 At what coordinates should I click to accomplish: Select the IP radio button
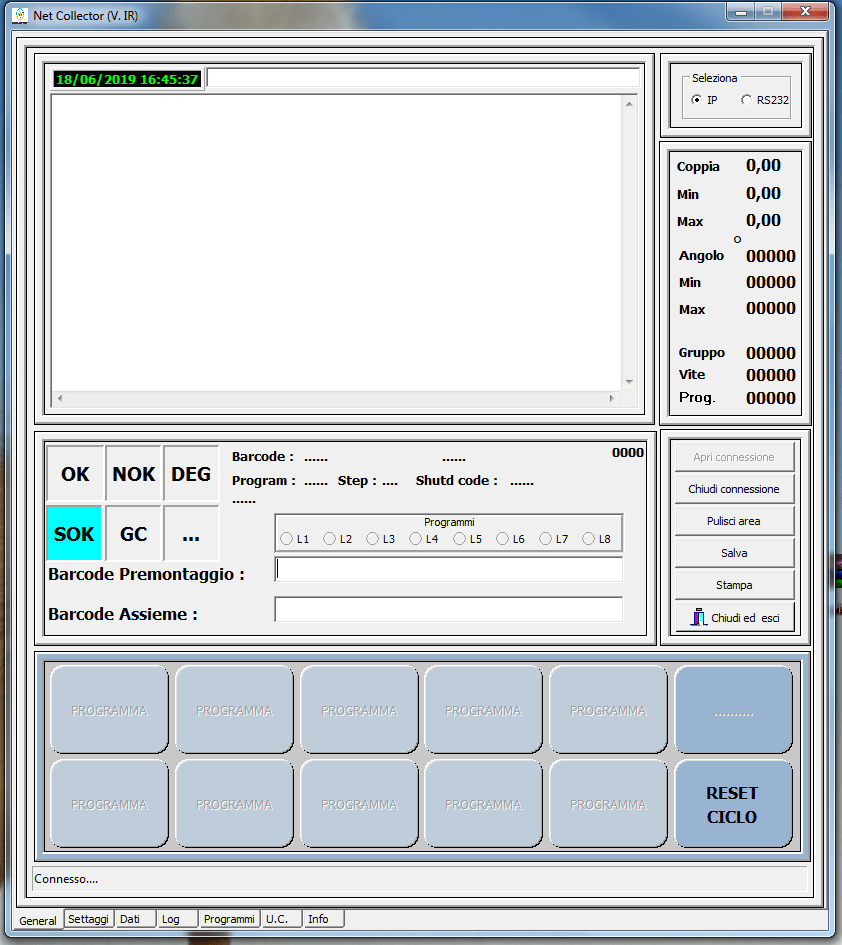tap(696, 99)
